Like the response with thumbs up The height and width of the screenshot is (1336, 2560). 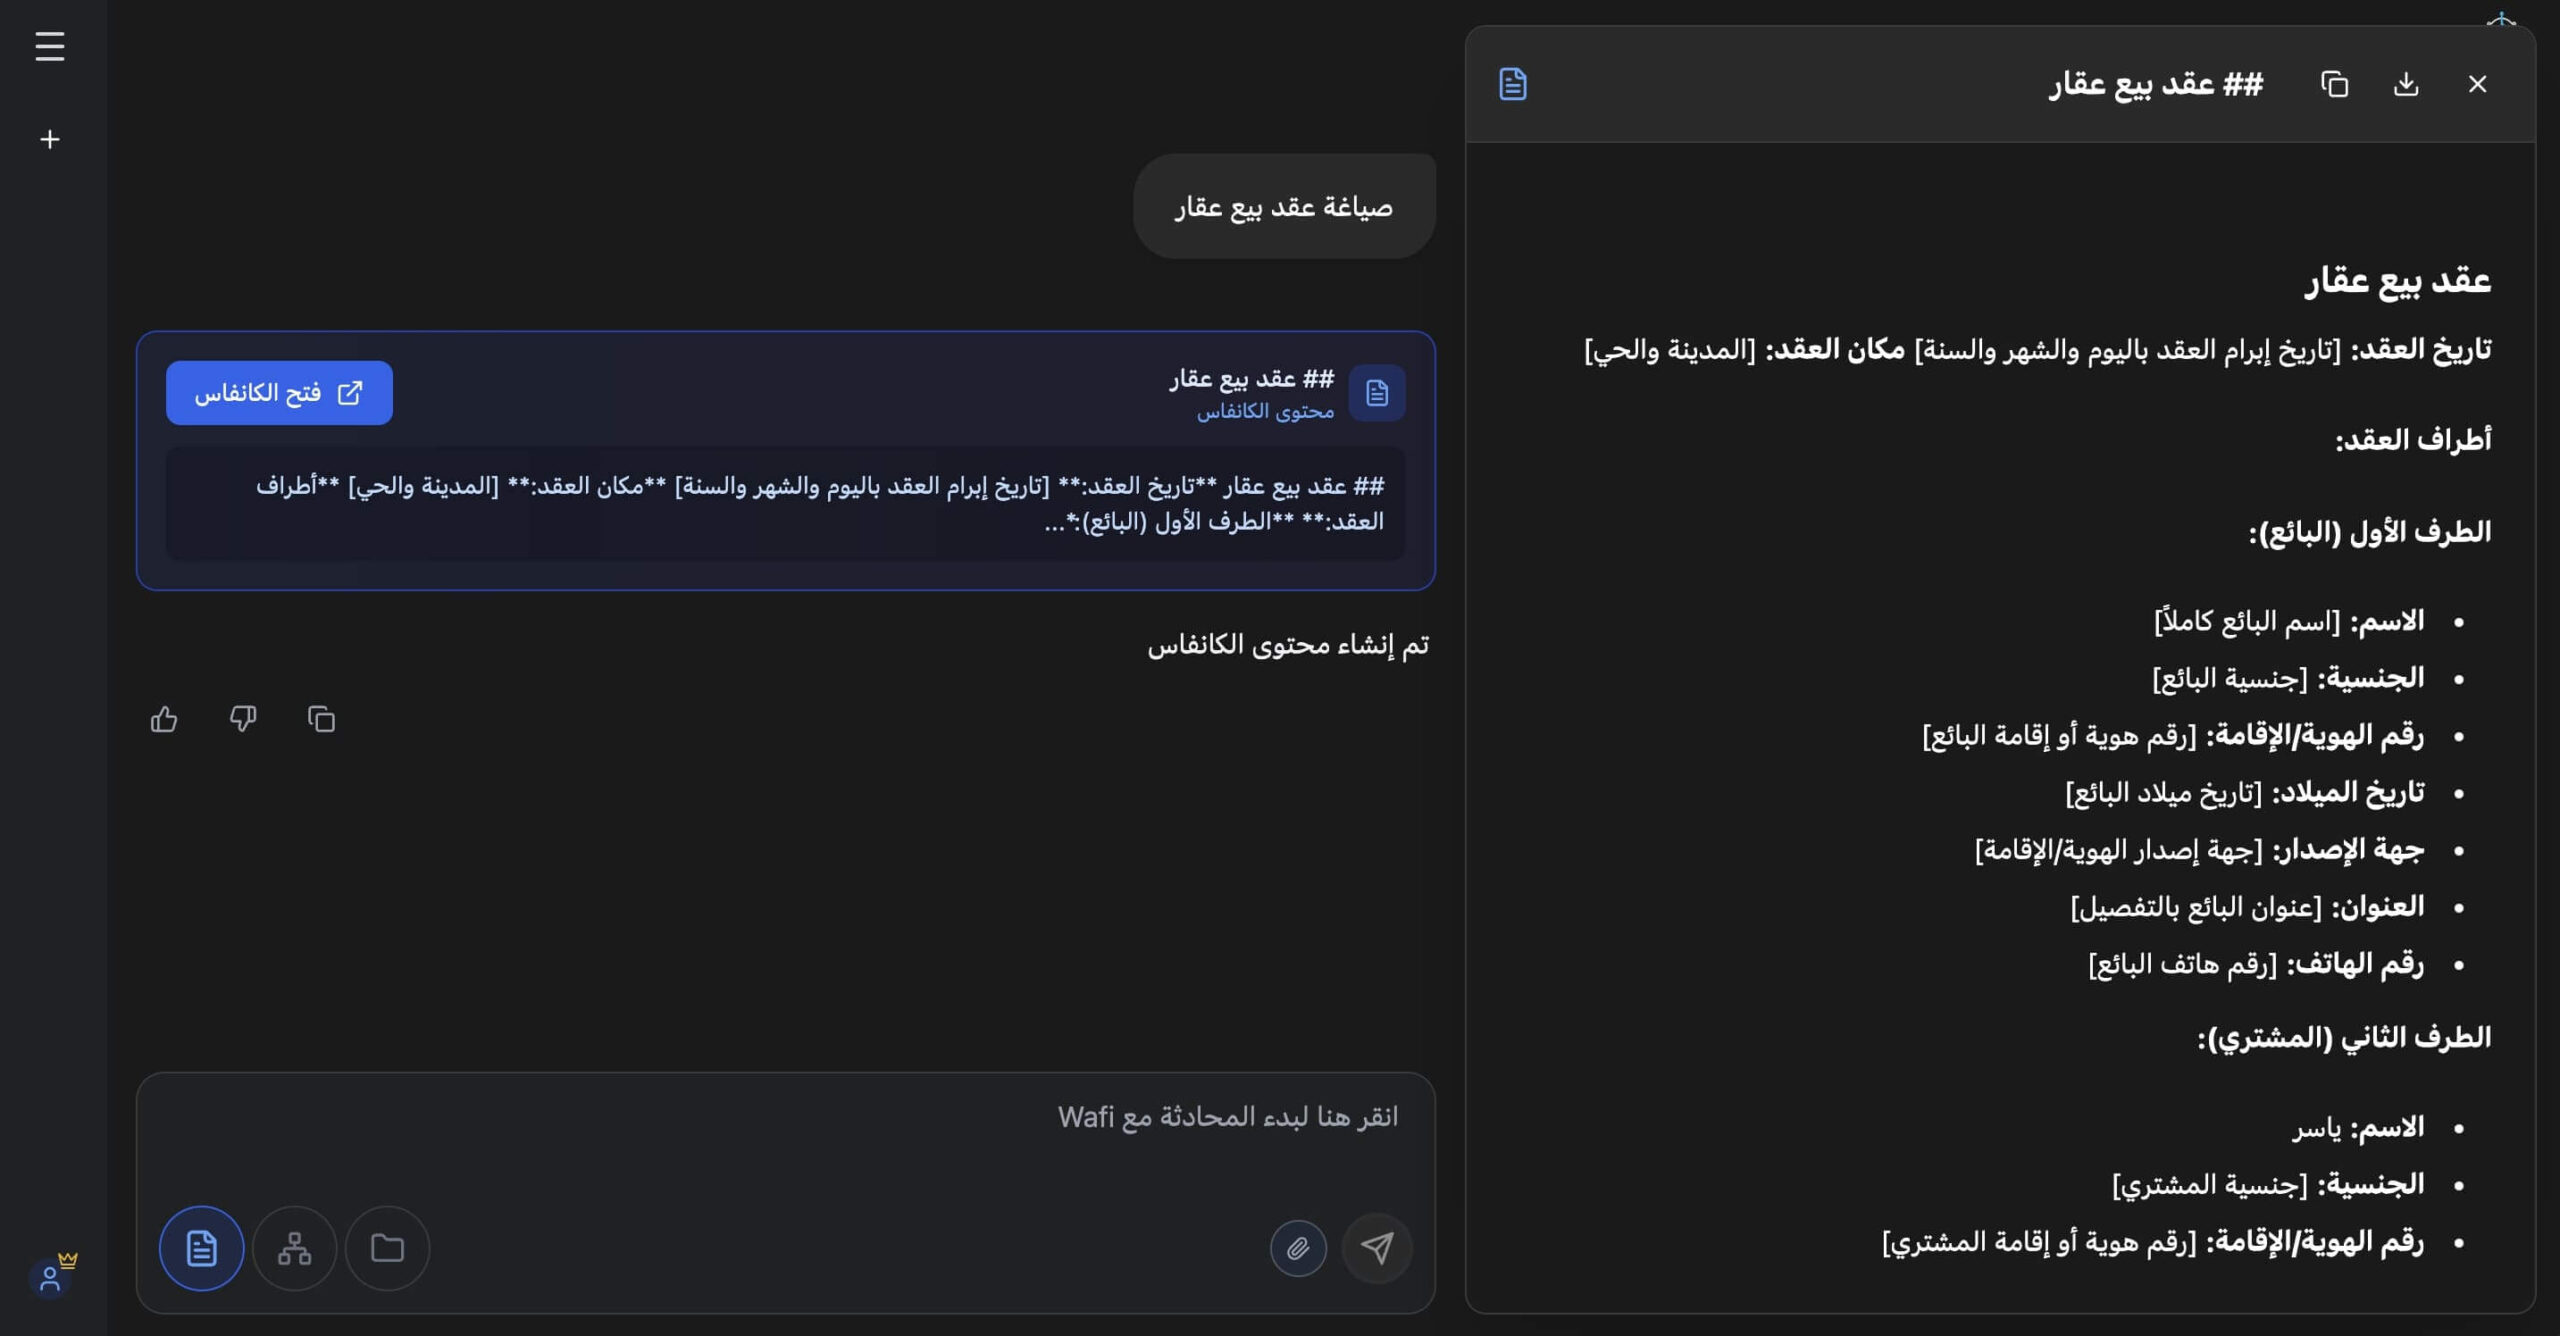tap(164, 719)
